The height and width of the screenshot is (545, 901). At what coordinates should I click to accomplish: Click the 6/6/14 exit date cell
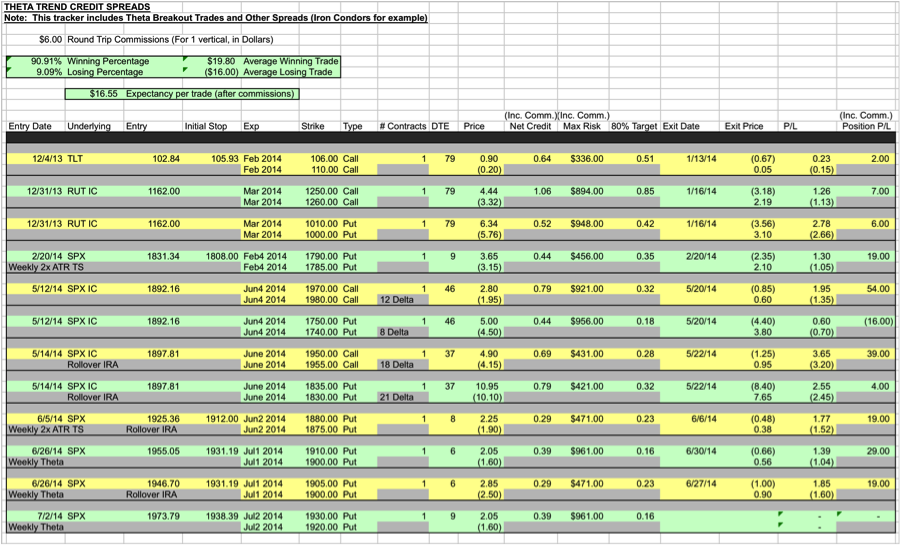click(x=704, y=419)
